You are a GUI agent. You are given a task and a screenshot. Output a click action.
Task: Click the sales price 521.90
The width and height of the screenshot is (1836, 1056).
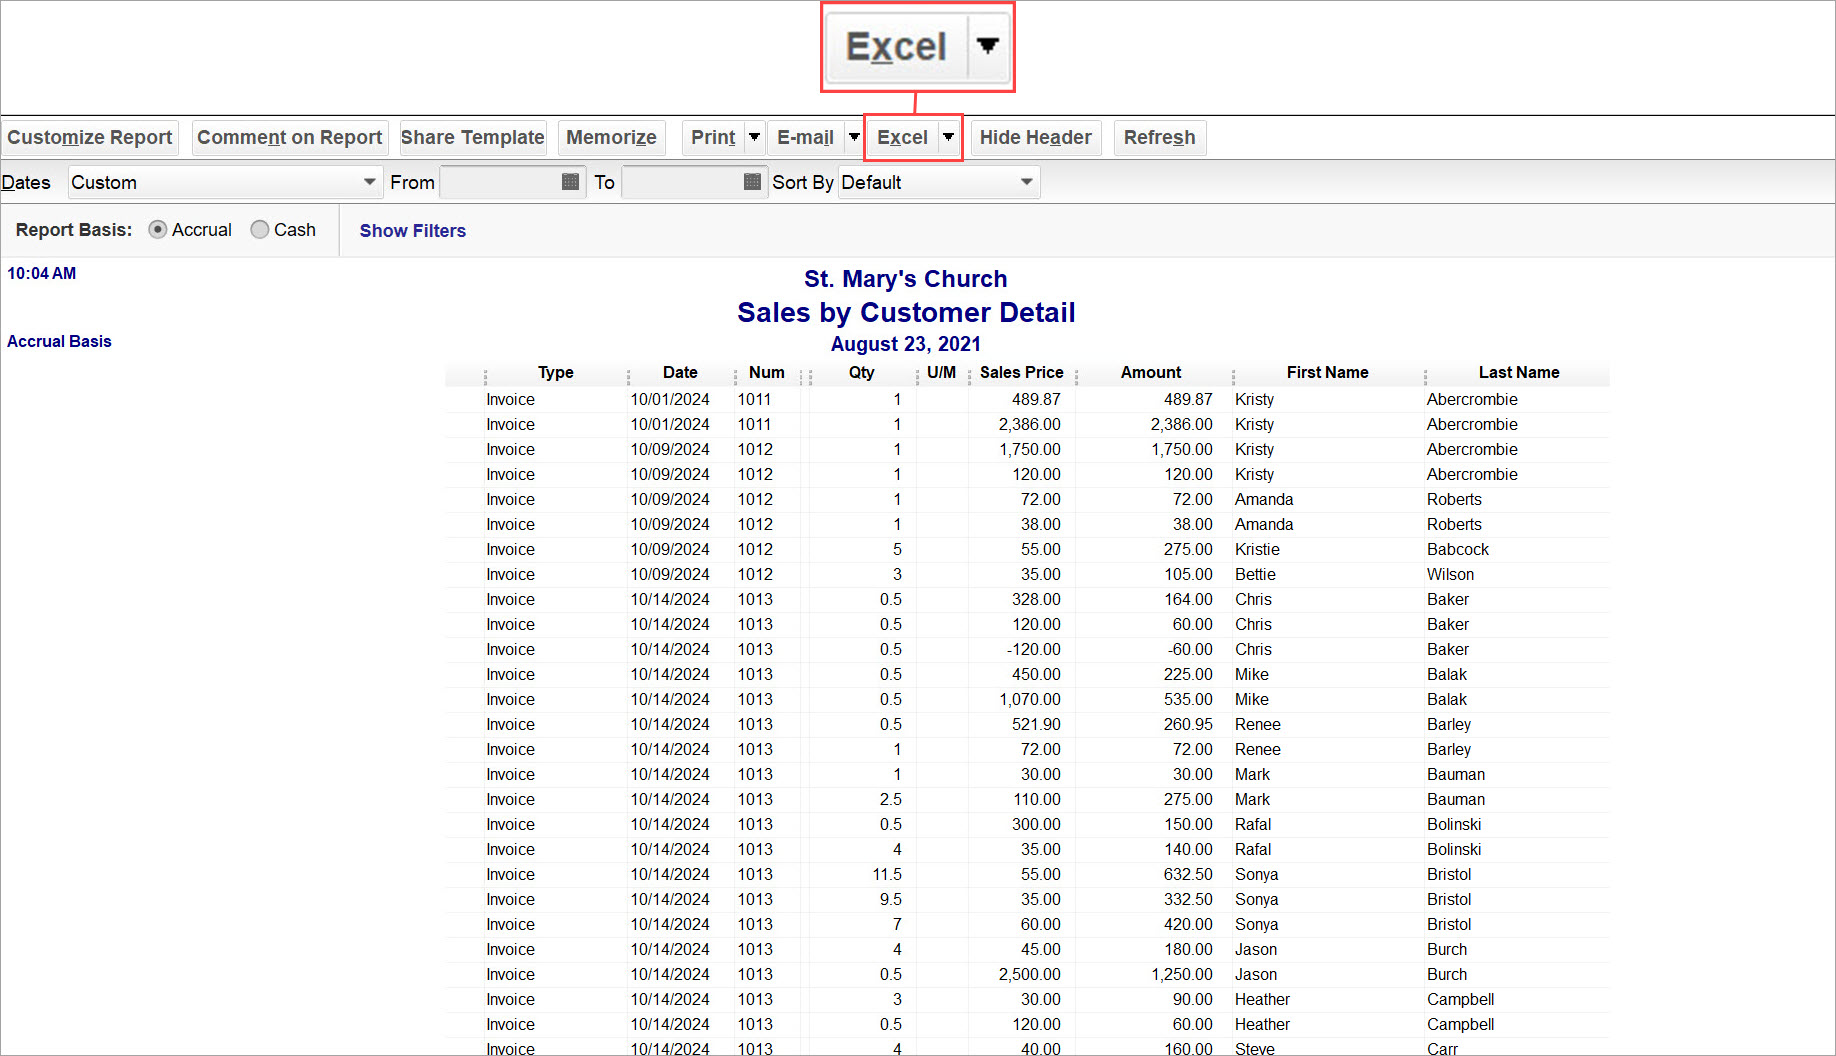click(1036, 724)
